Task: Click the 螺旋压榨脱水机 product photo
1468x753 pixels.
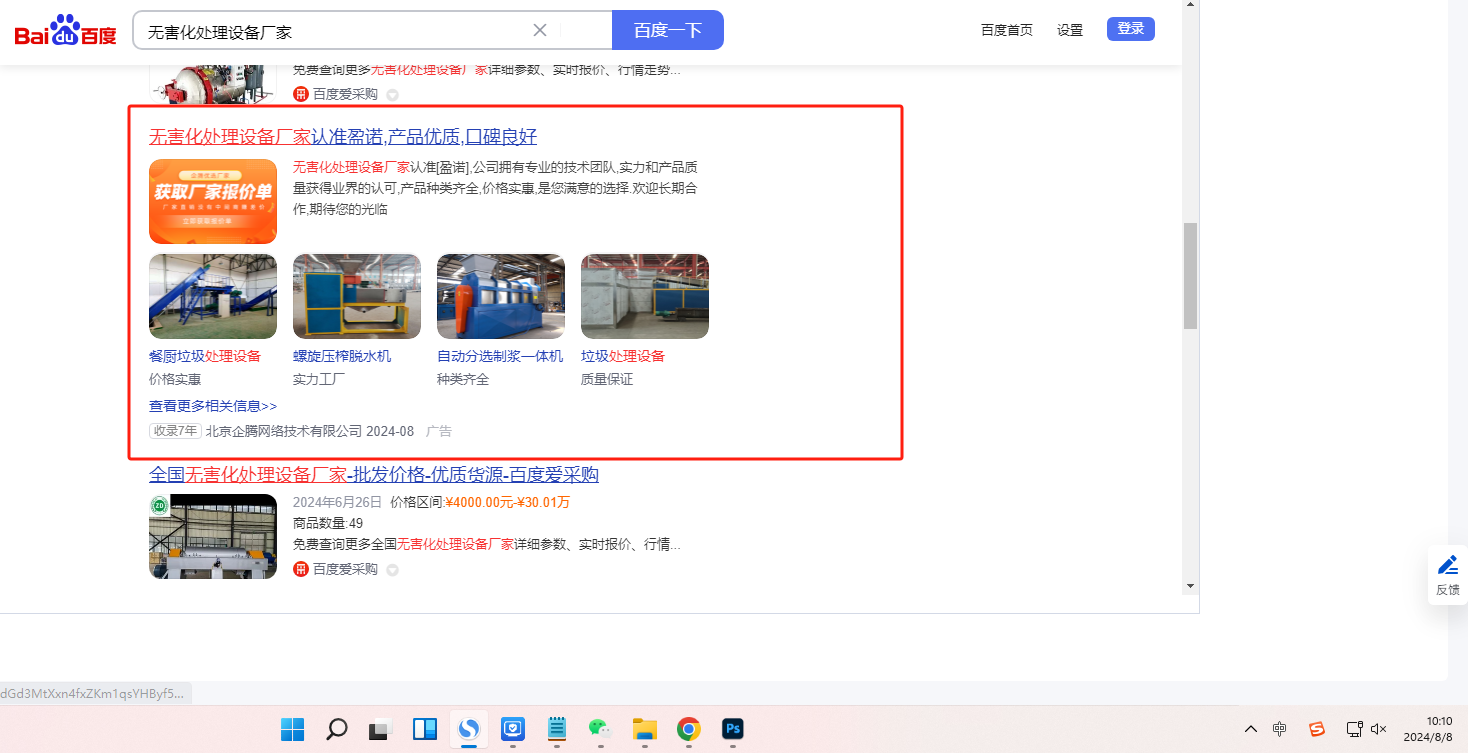Action: point(357,296)
